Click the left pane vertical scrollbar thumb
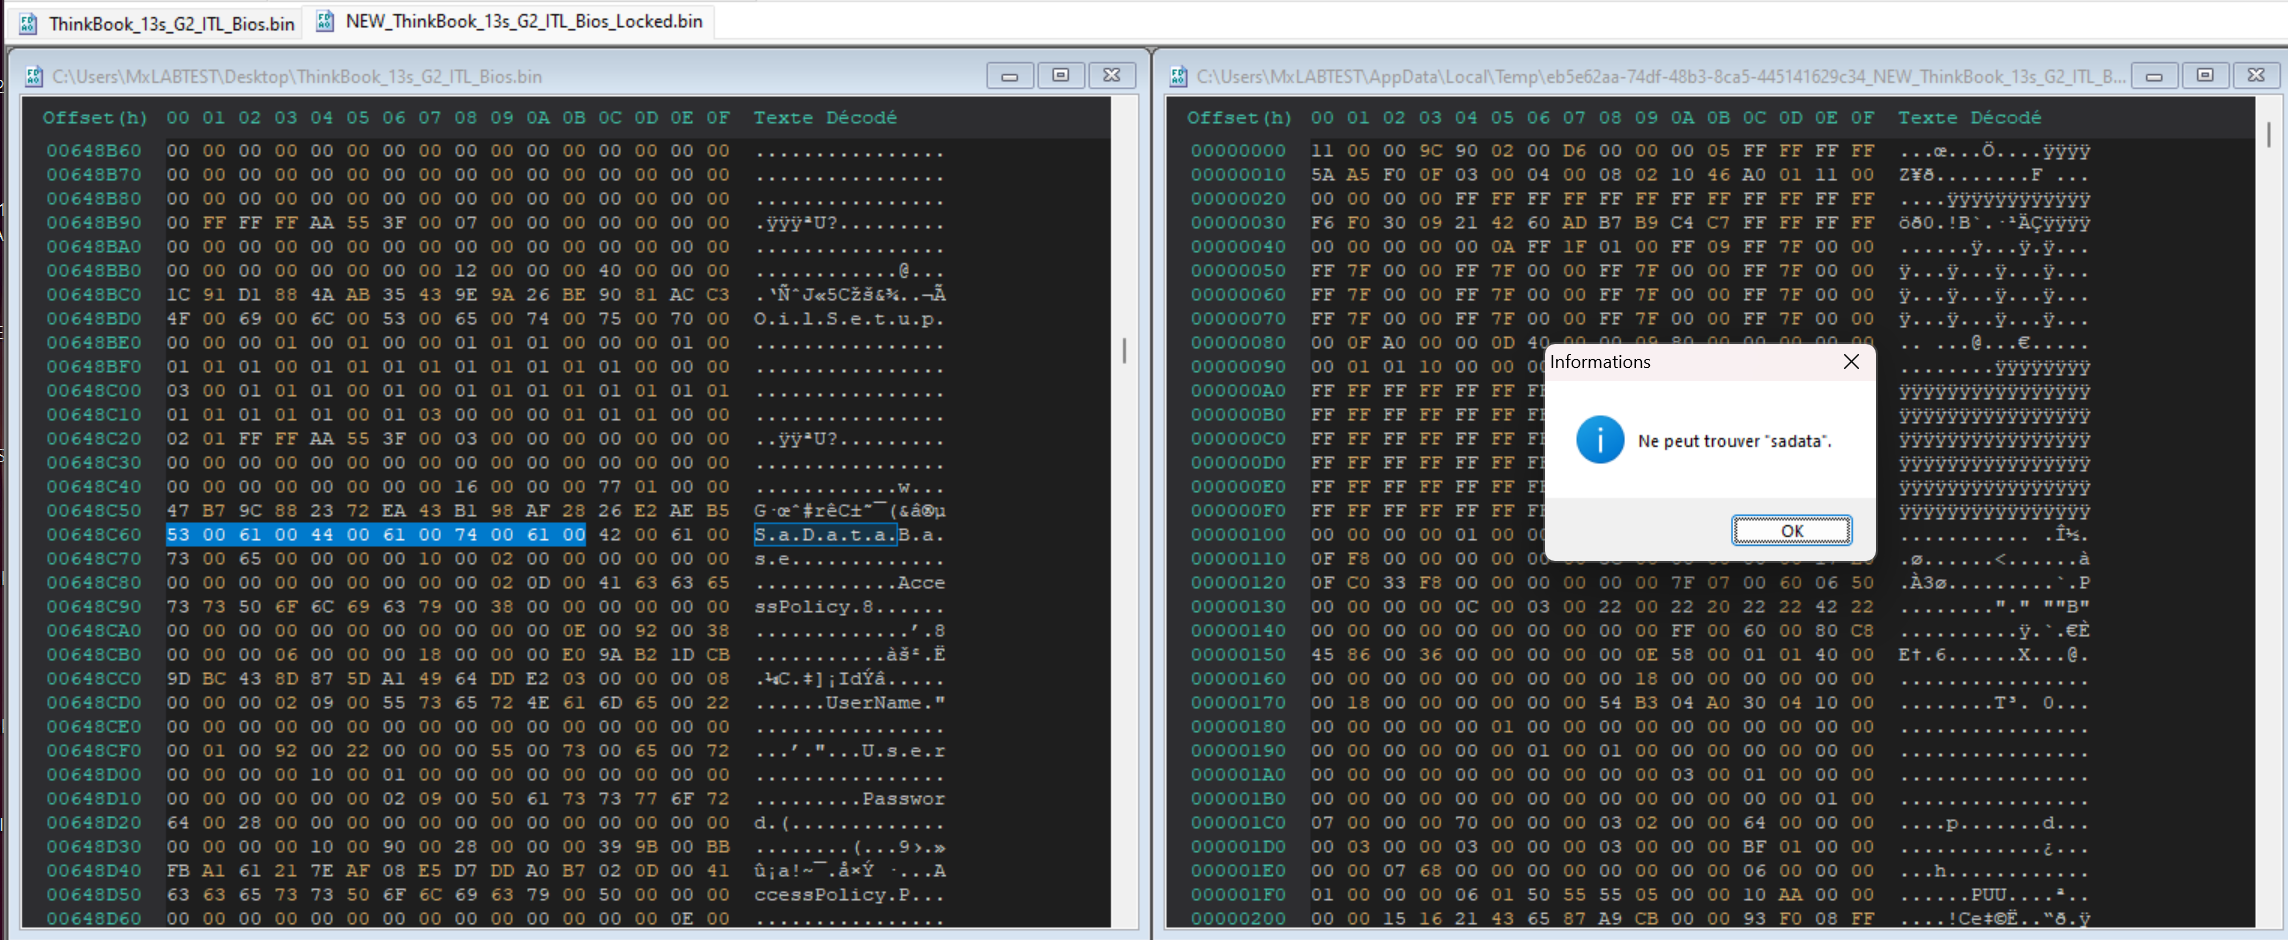This screenshot has width=2288, height=940. (x=1124, y=350)
